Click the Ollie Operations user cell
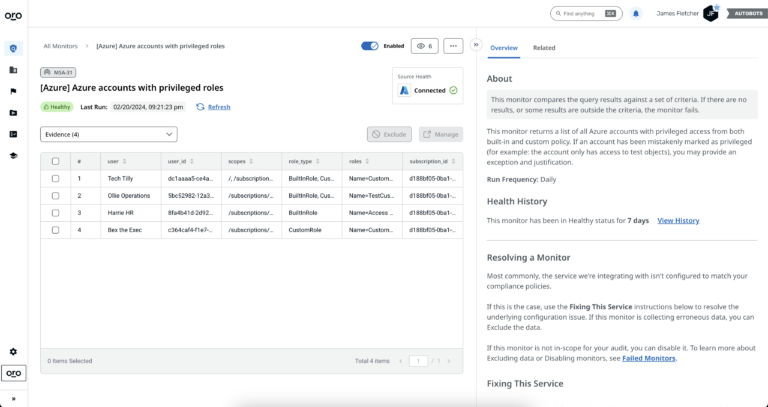768x407 pixels. [129, 196]
